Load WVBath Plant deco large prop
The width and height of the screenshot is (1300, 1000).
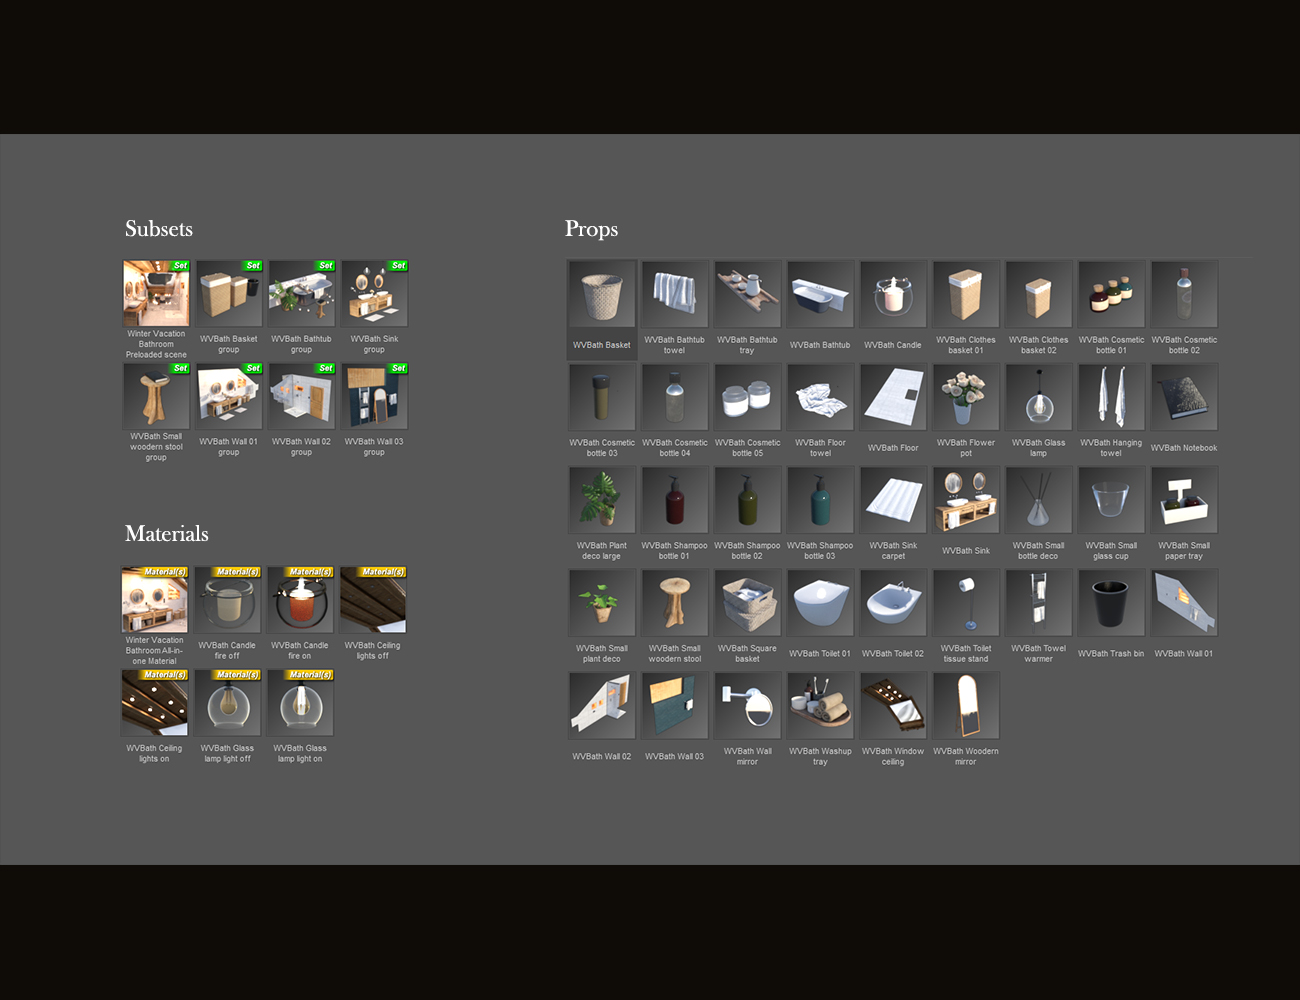pyautogui.click(x=602, y=500)
